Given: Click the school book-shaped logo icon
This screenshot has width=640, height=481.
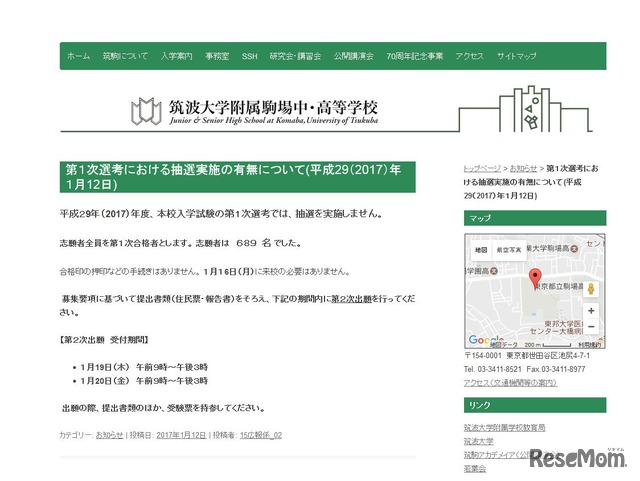Looking at the screenshot, I should click(x=146, y=111).
